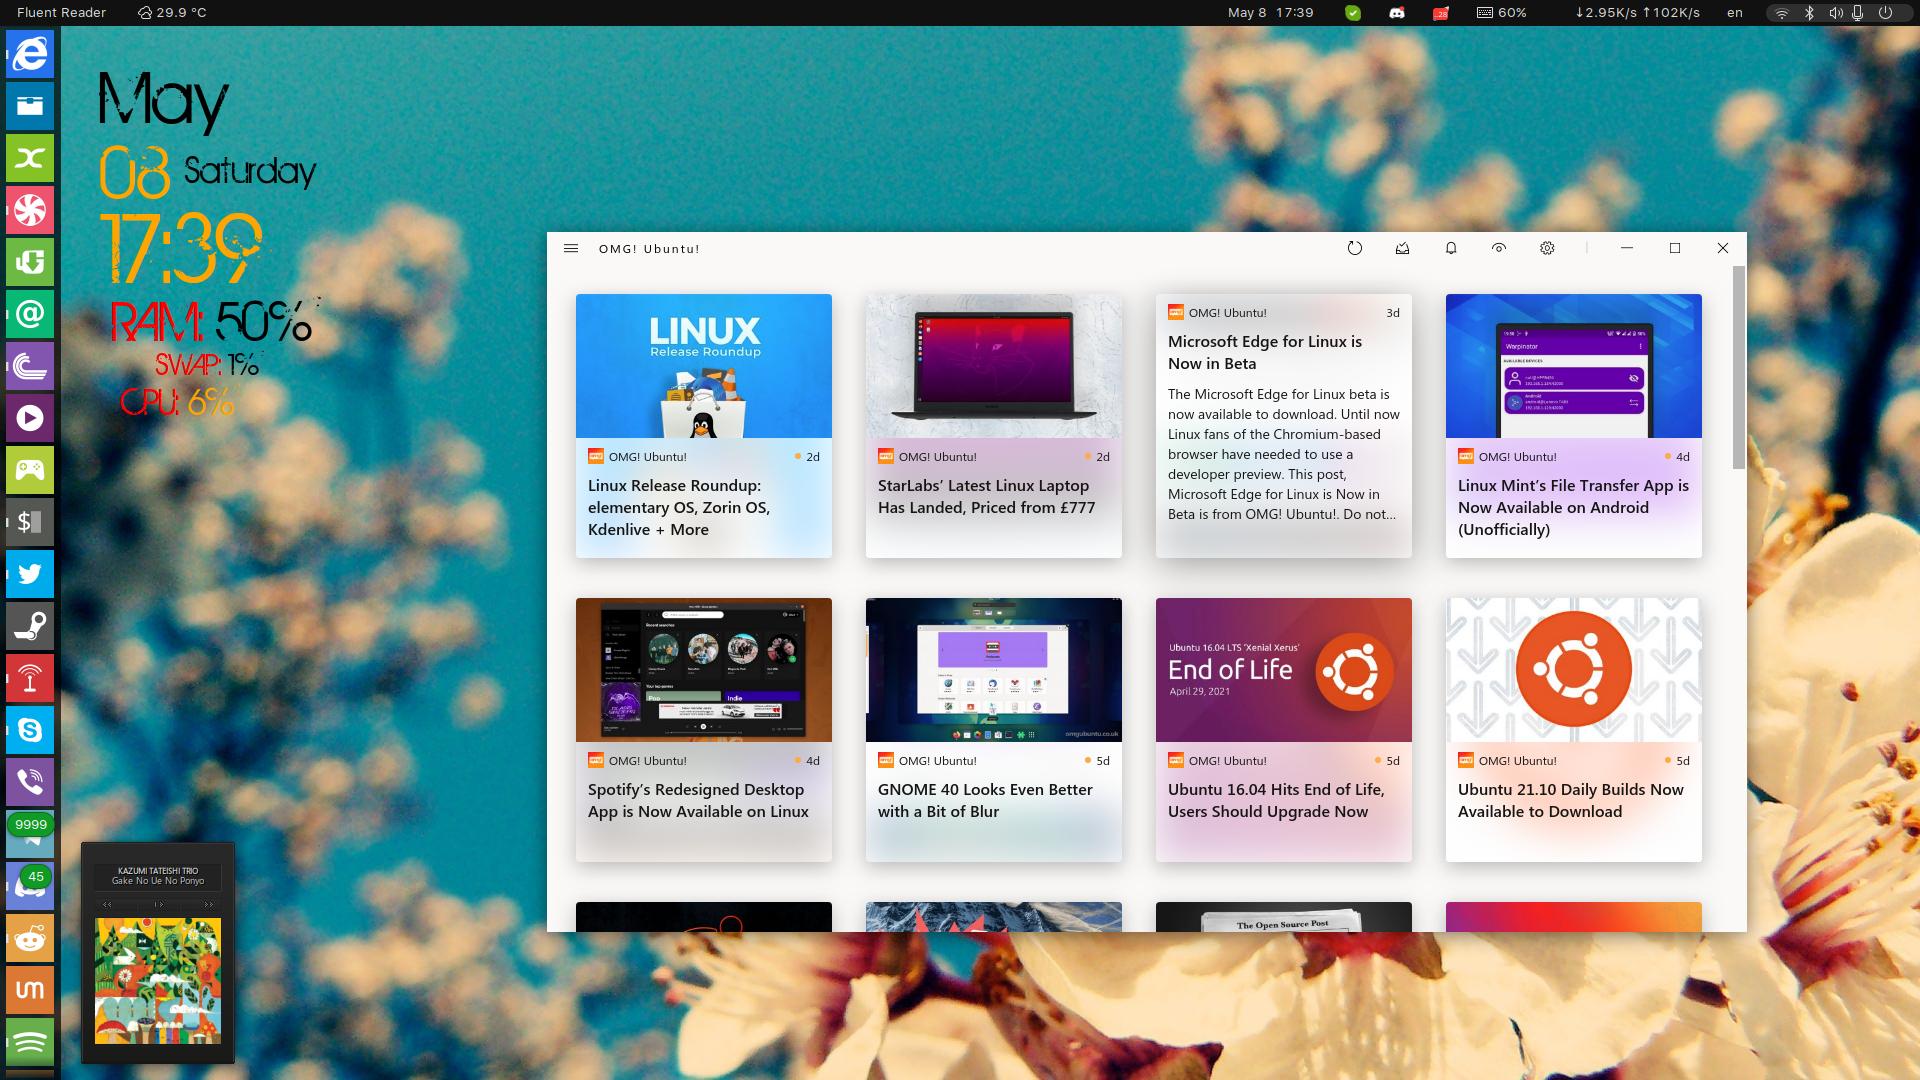Click the Open Source Post article thumbnail
The image size is (1920, 1080).
1284,917
